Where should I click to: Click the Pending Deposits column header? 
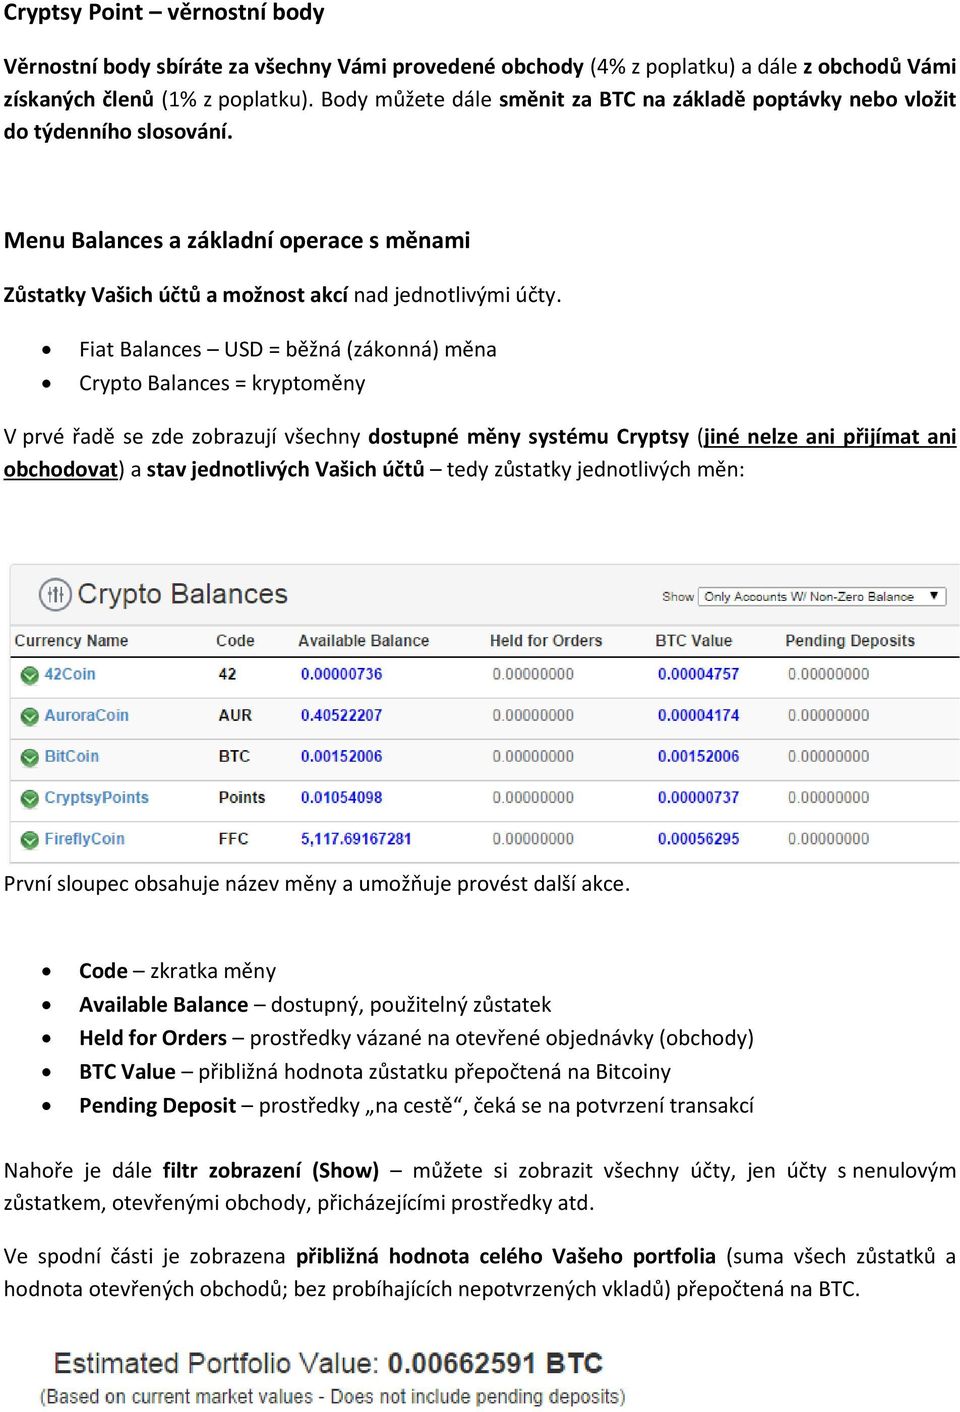[x=850, y=640]
